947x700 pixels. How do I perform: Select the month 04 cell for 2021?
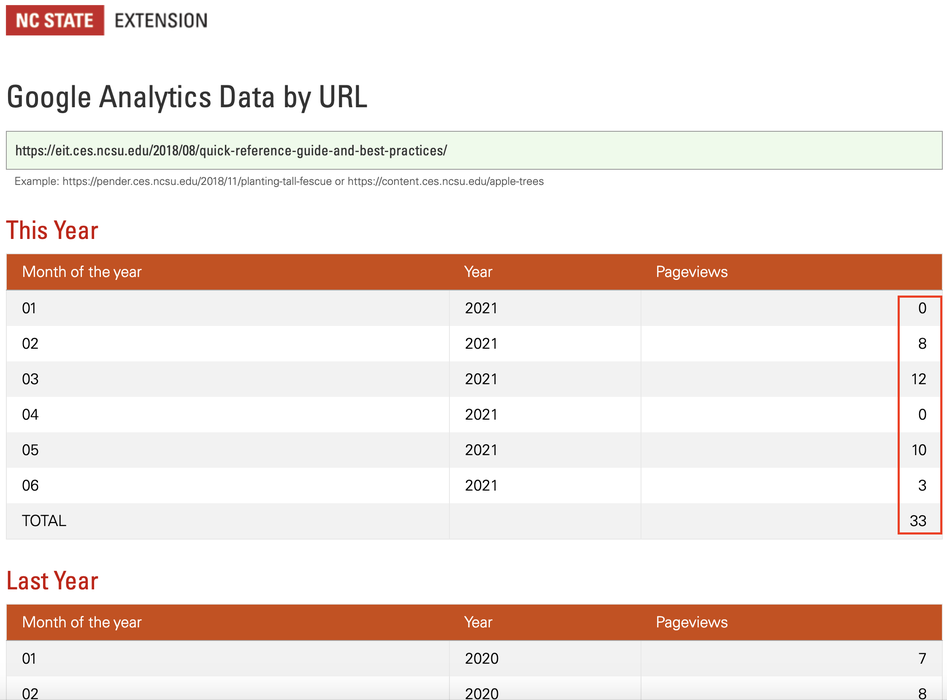tap(30, 415)
